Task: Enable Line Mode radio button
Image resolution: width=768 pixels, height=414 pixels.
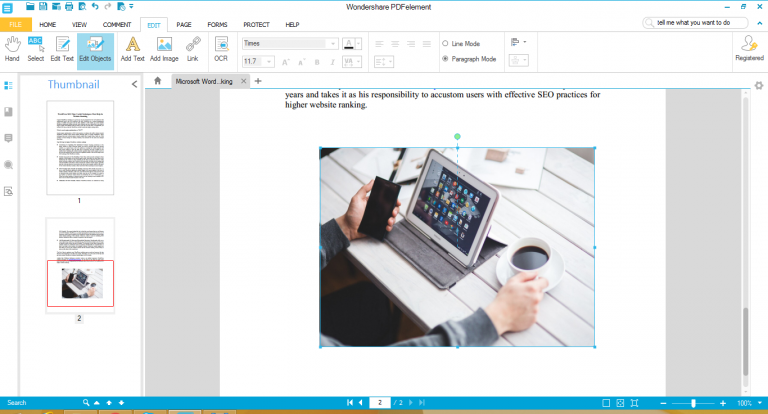Action: (x=445, y=44)
